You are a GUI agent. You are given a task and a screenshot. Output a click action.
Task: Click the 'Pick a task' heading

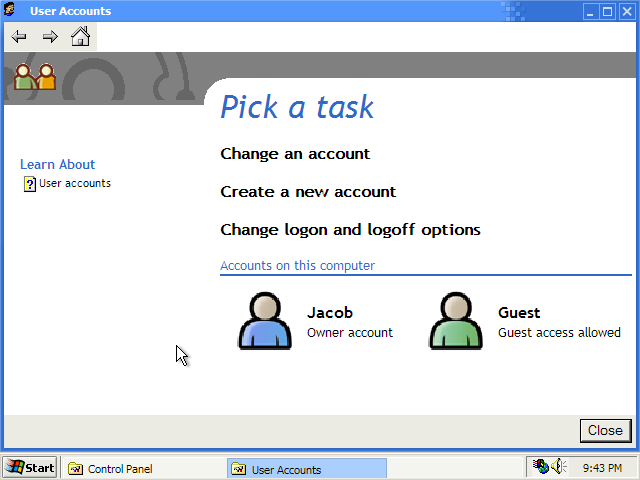297,107
